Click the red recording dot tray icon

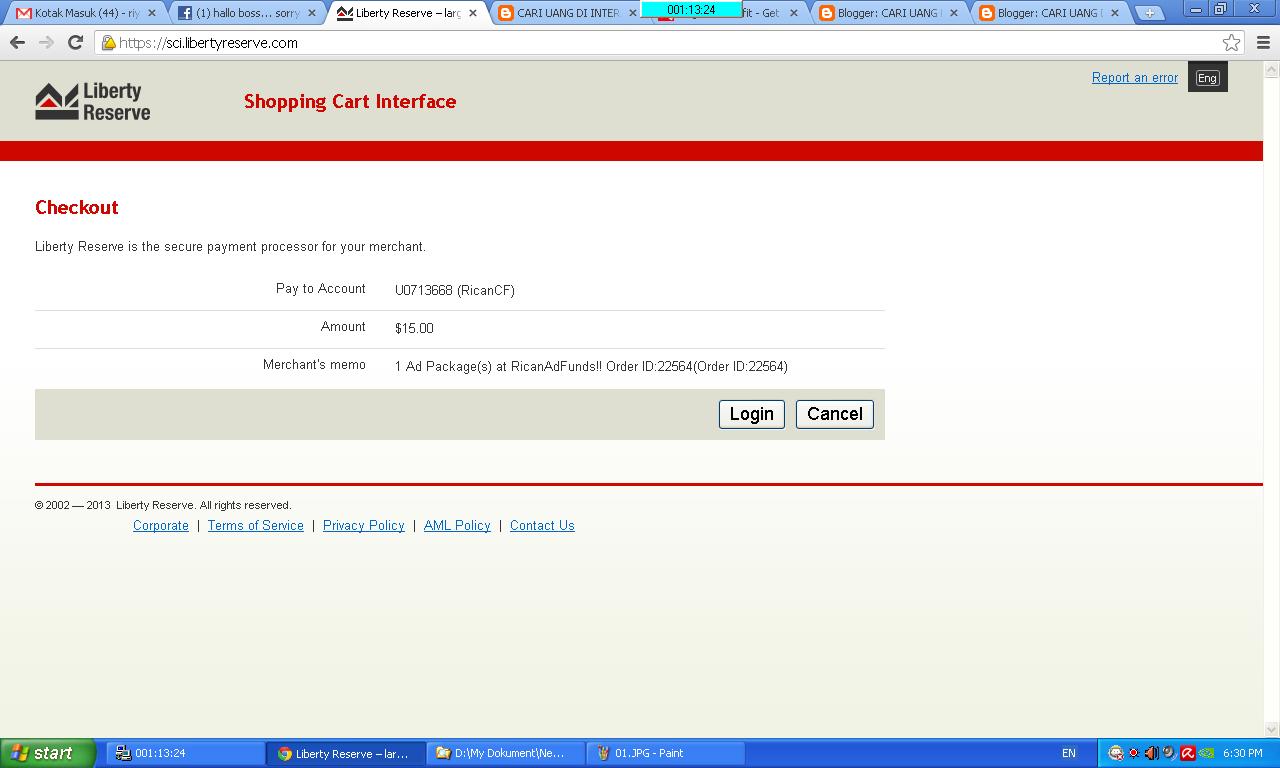(1134, 753)
